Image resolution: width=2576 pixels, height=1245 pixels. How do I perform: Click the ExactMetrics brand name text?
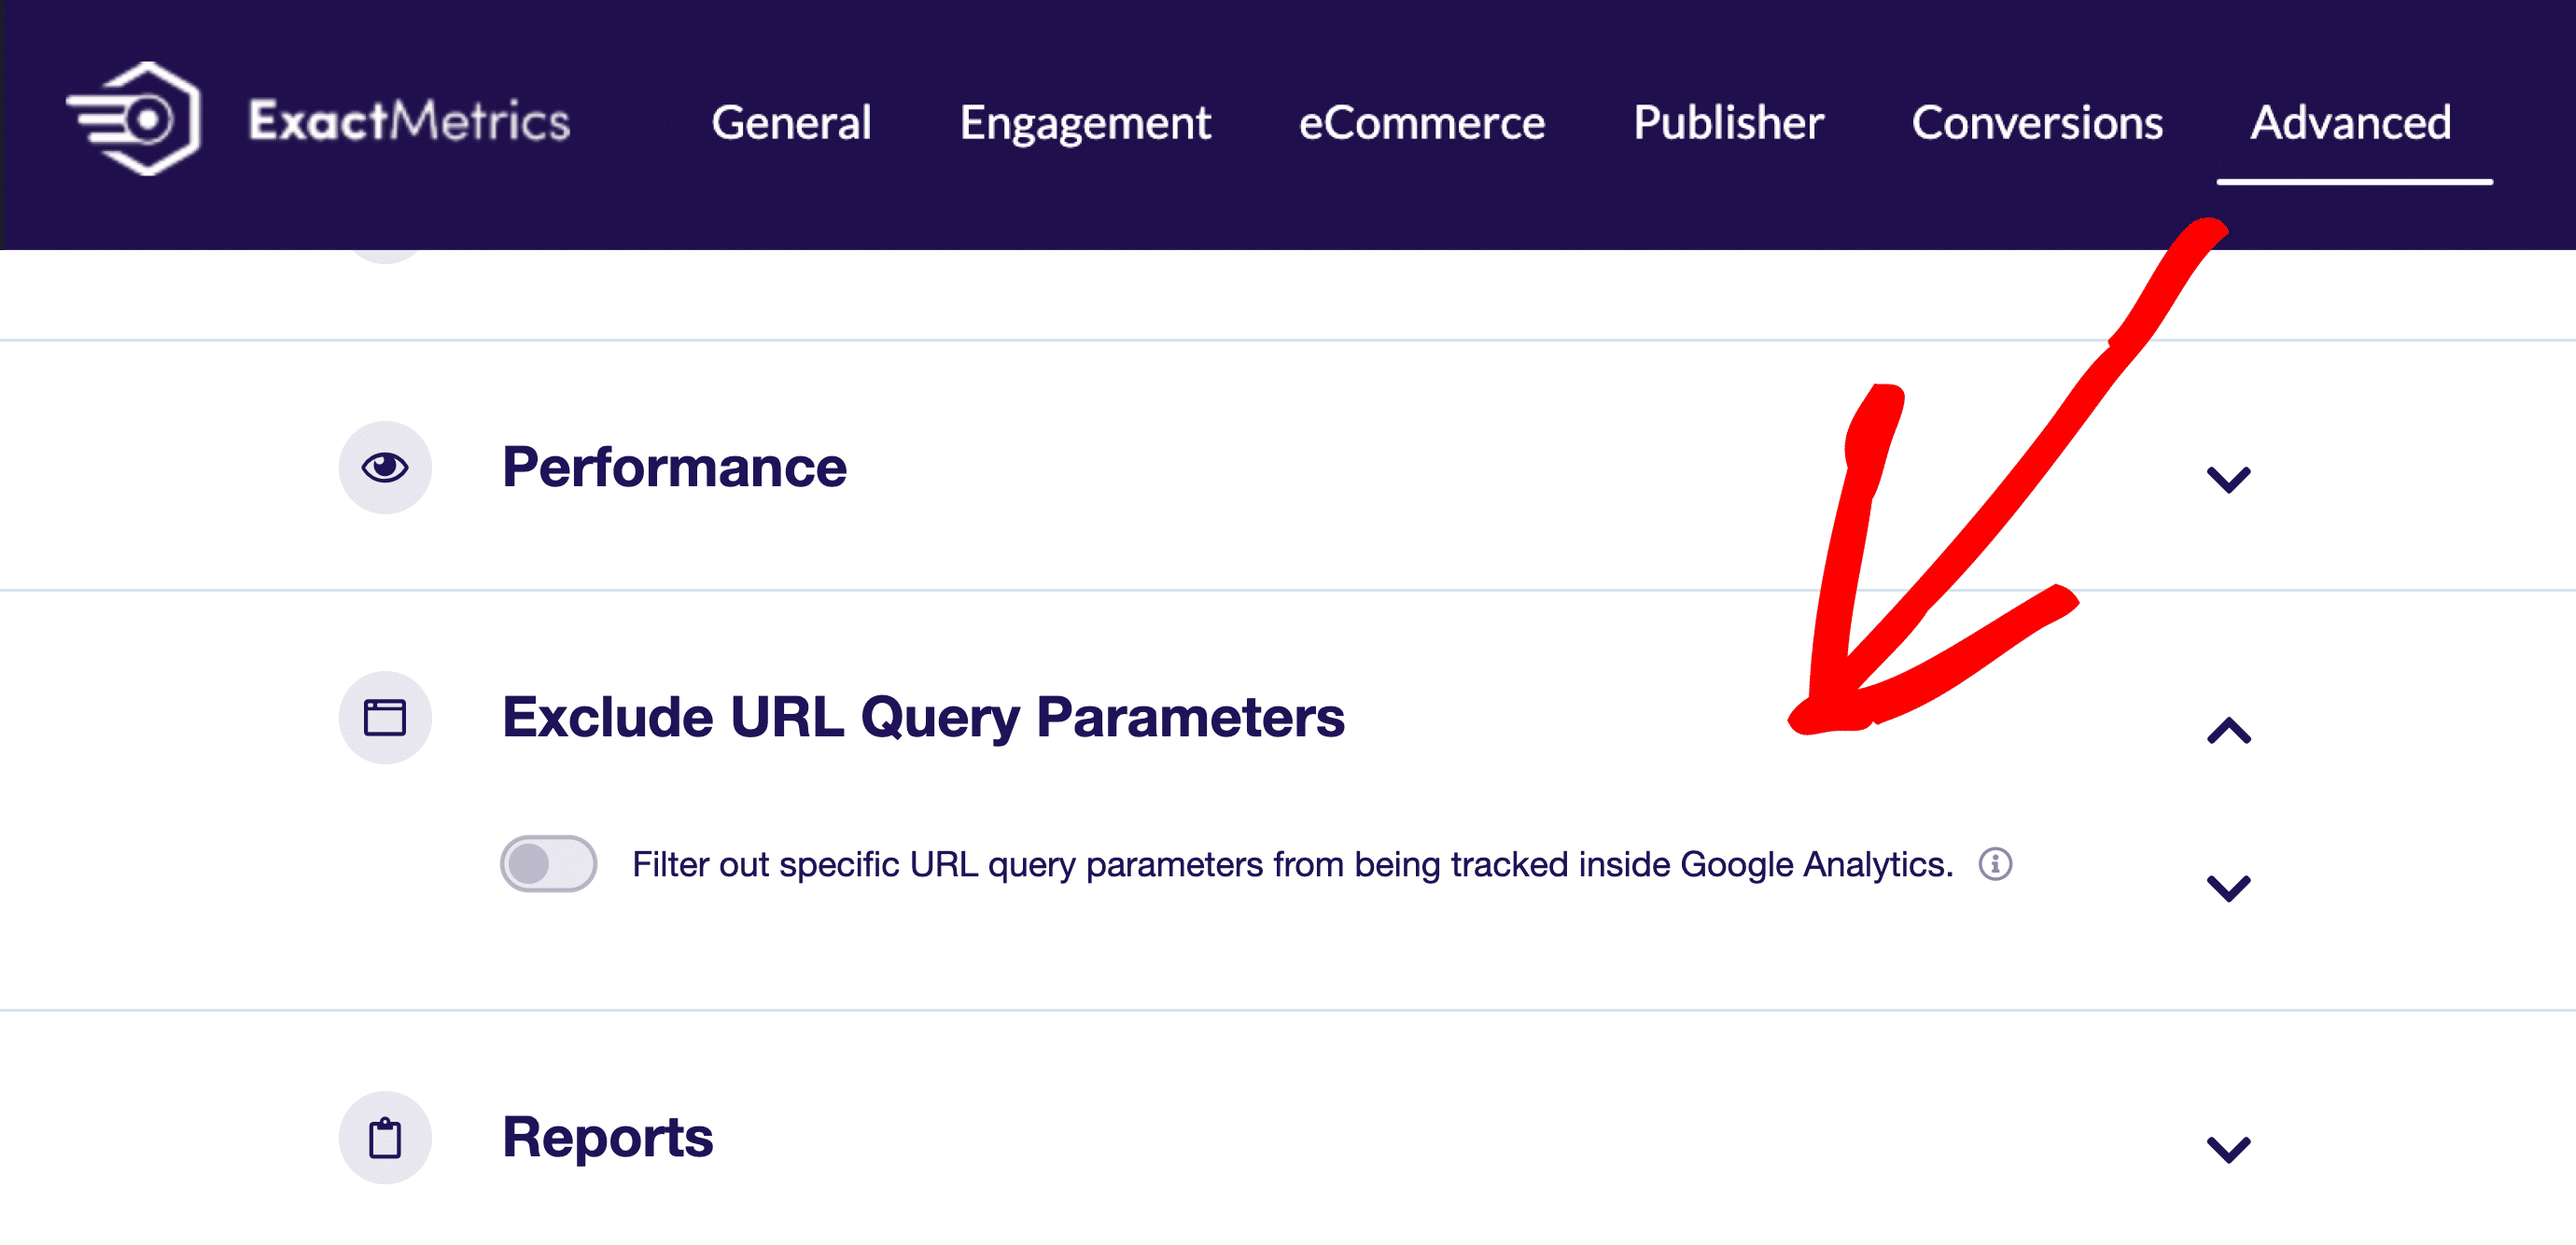[x=409, y=120]
